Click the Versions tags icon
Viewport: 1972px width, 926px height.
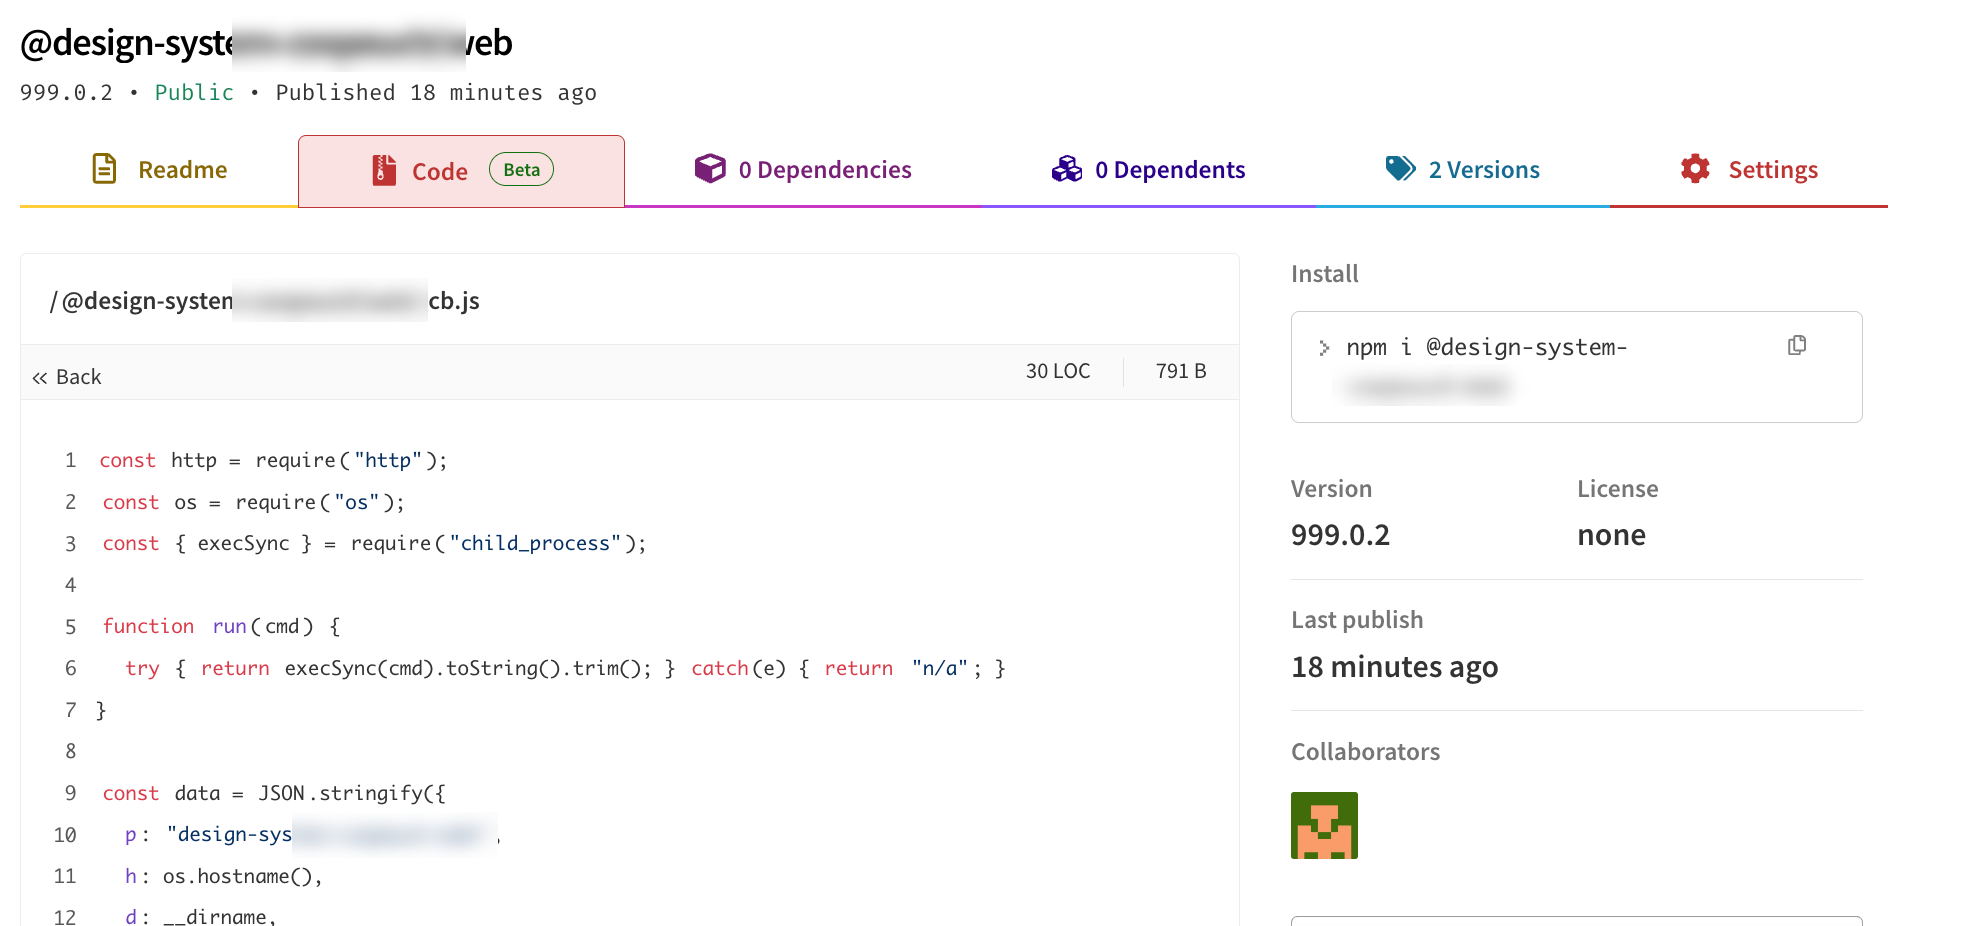pyautogui.click(x=1400, y=169)
